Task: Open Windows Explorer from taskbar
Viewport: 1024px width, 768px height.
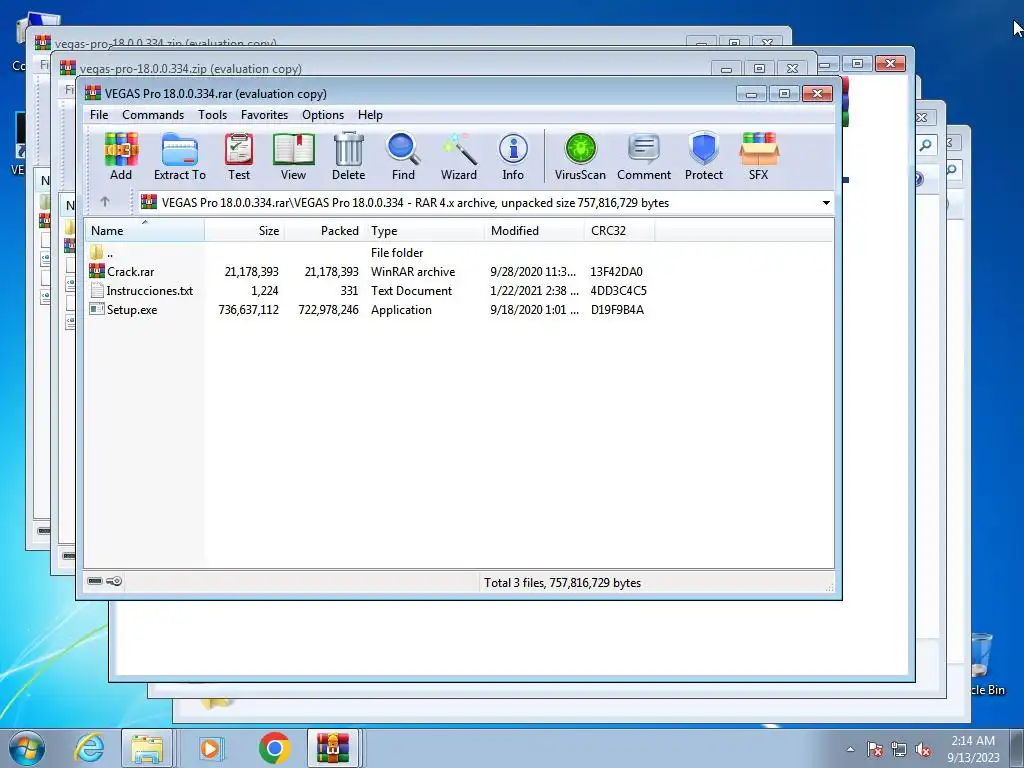Action: (148, 748)
